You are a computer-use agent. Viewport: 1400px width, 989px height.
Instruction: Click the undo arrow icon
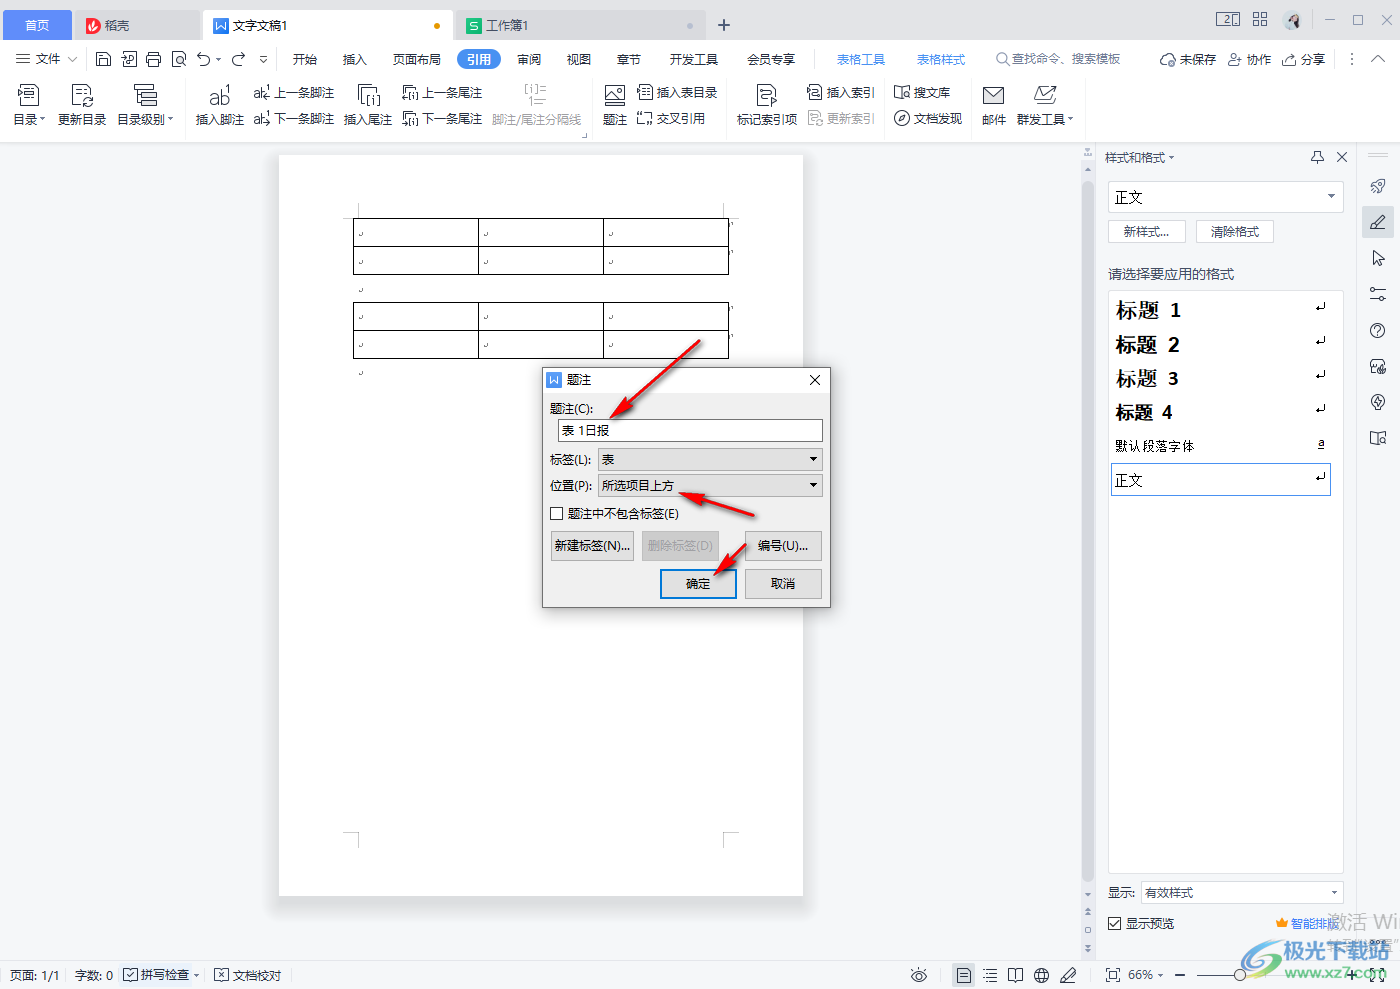pyautogui.click(x=204, y=60)
